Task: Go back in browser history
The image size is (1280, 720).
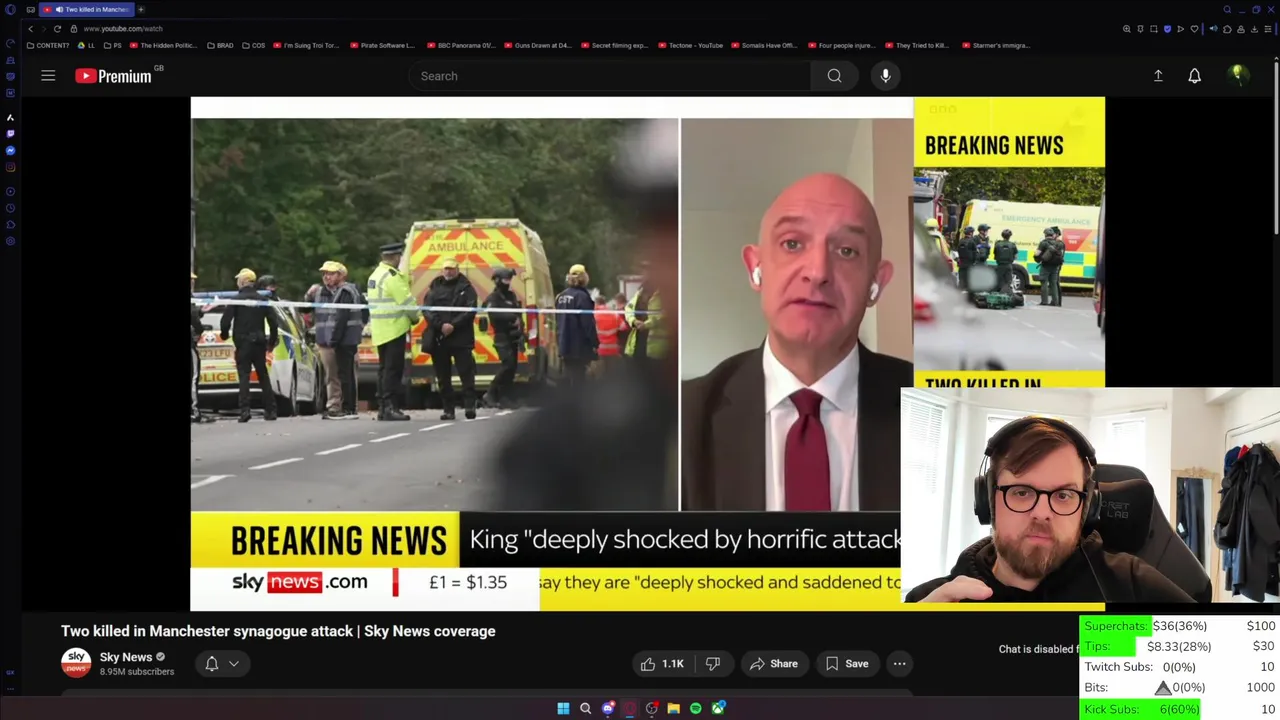Action: coord(30,29)
